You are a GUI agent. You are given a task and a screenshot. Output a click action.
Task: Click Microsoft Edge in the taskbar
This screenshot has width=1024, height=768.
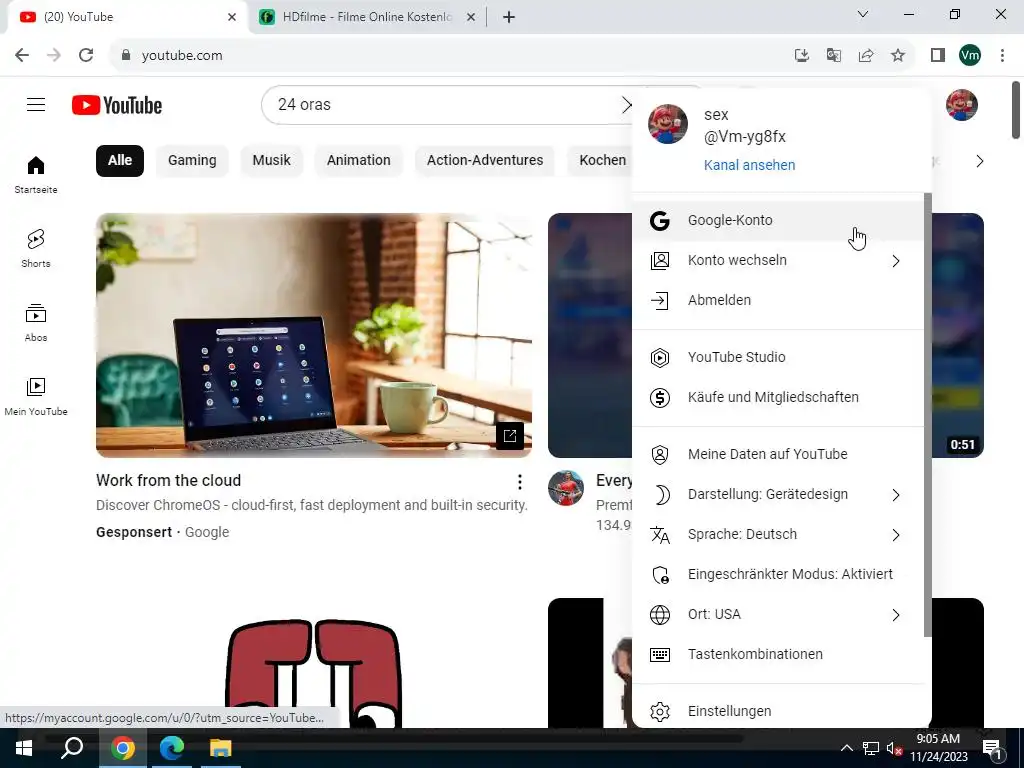pyautogui.click(x=172, y=748)
